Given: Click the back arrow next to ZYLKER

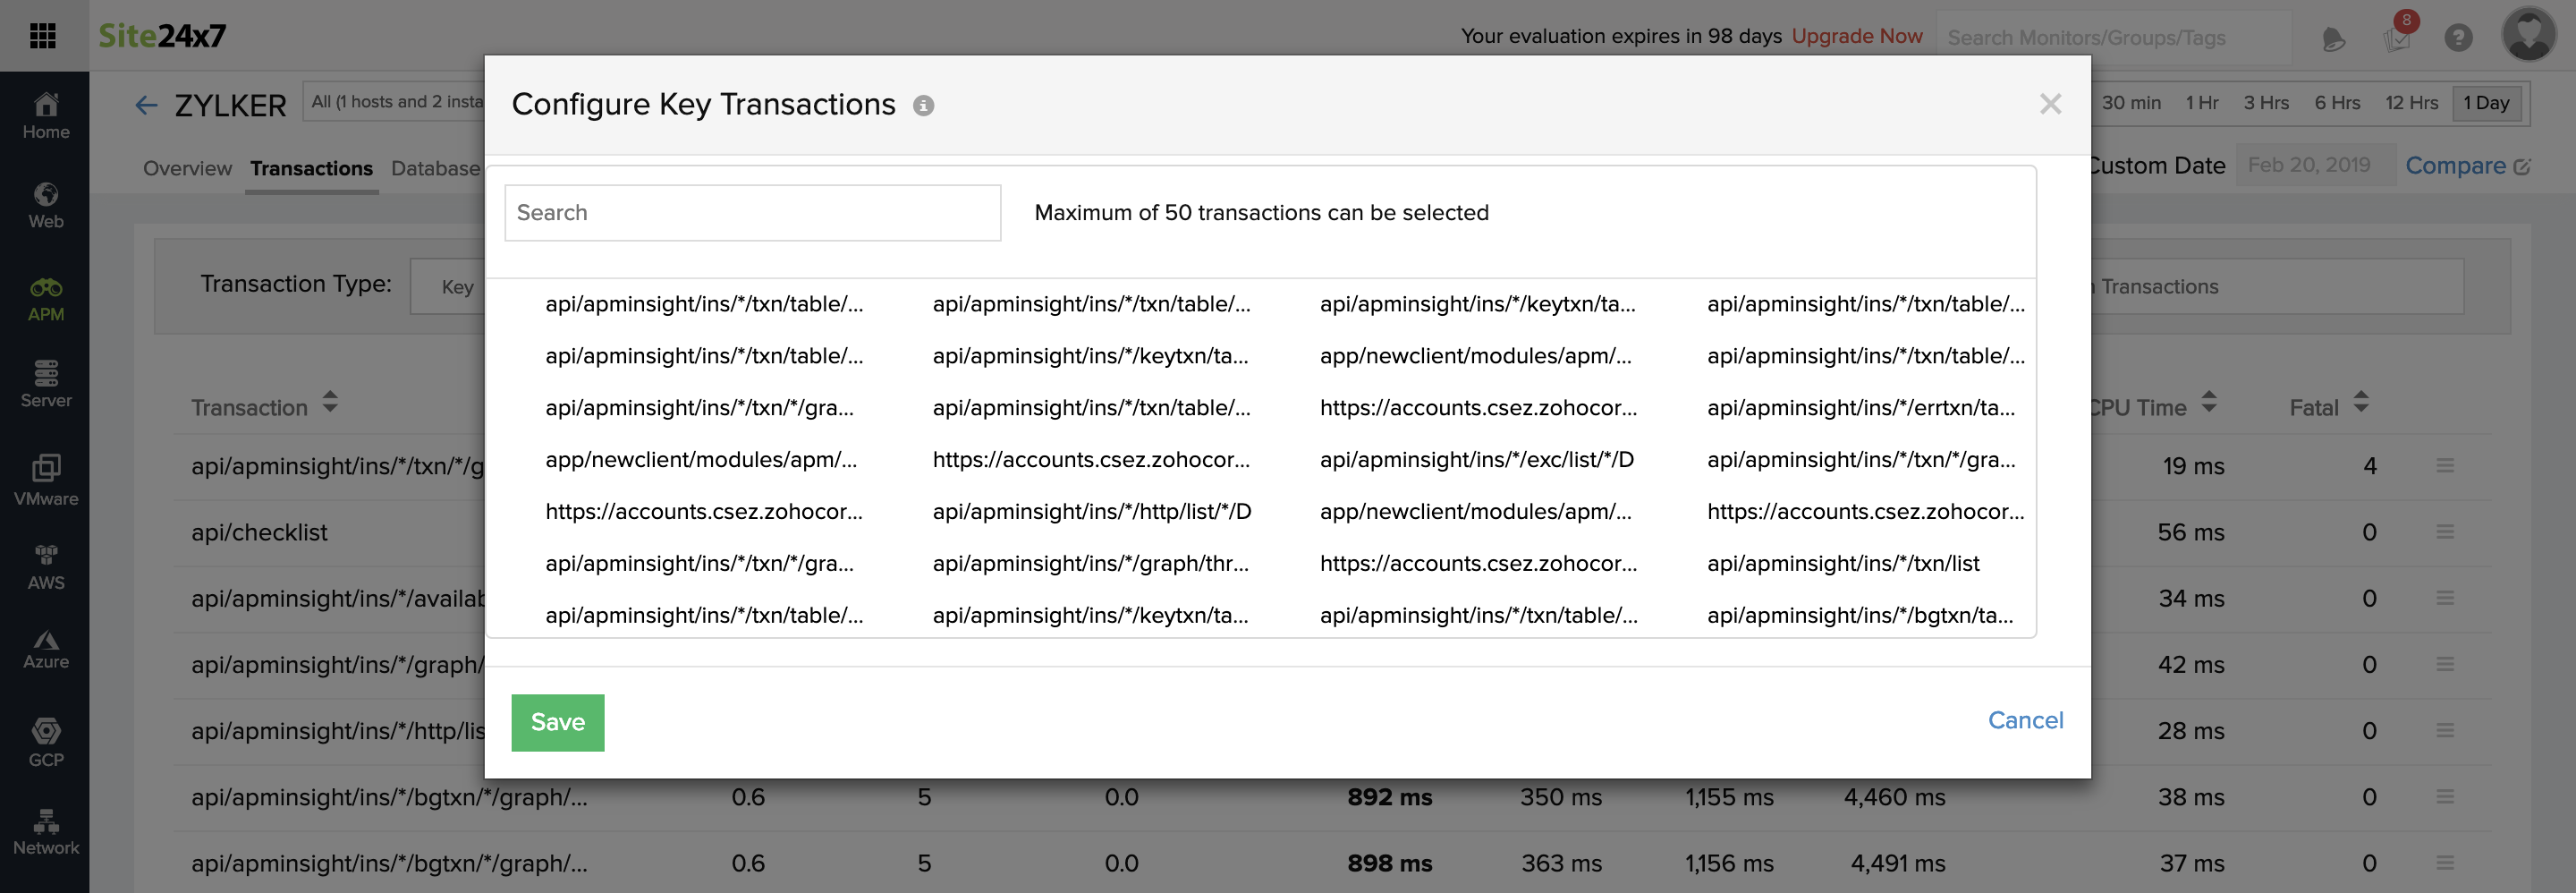Looking at the screenshot, I should [146, 105].
